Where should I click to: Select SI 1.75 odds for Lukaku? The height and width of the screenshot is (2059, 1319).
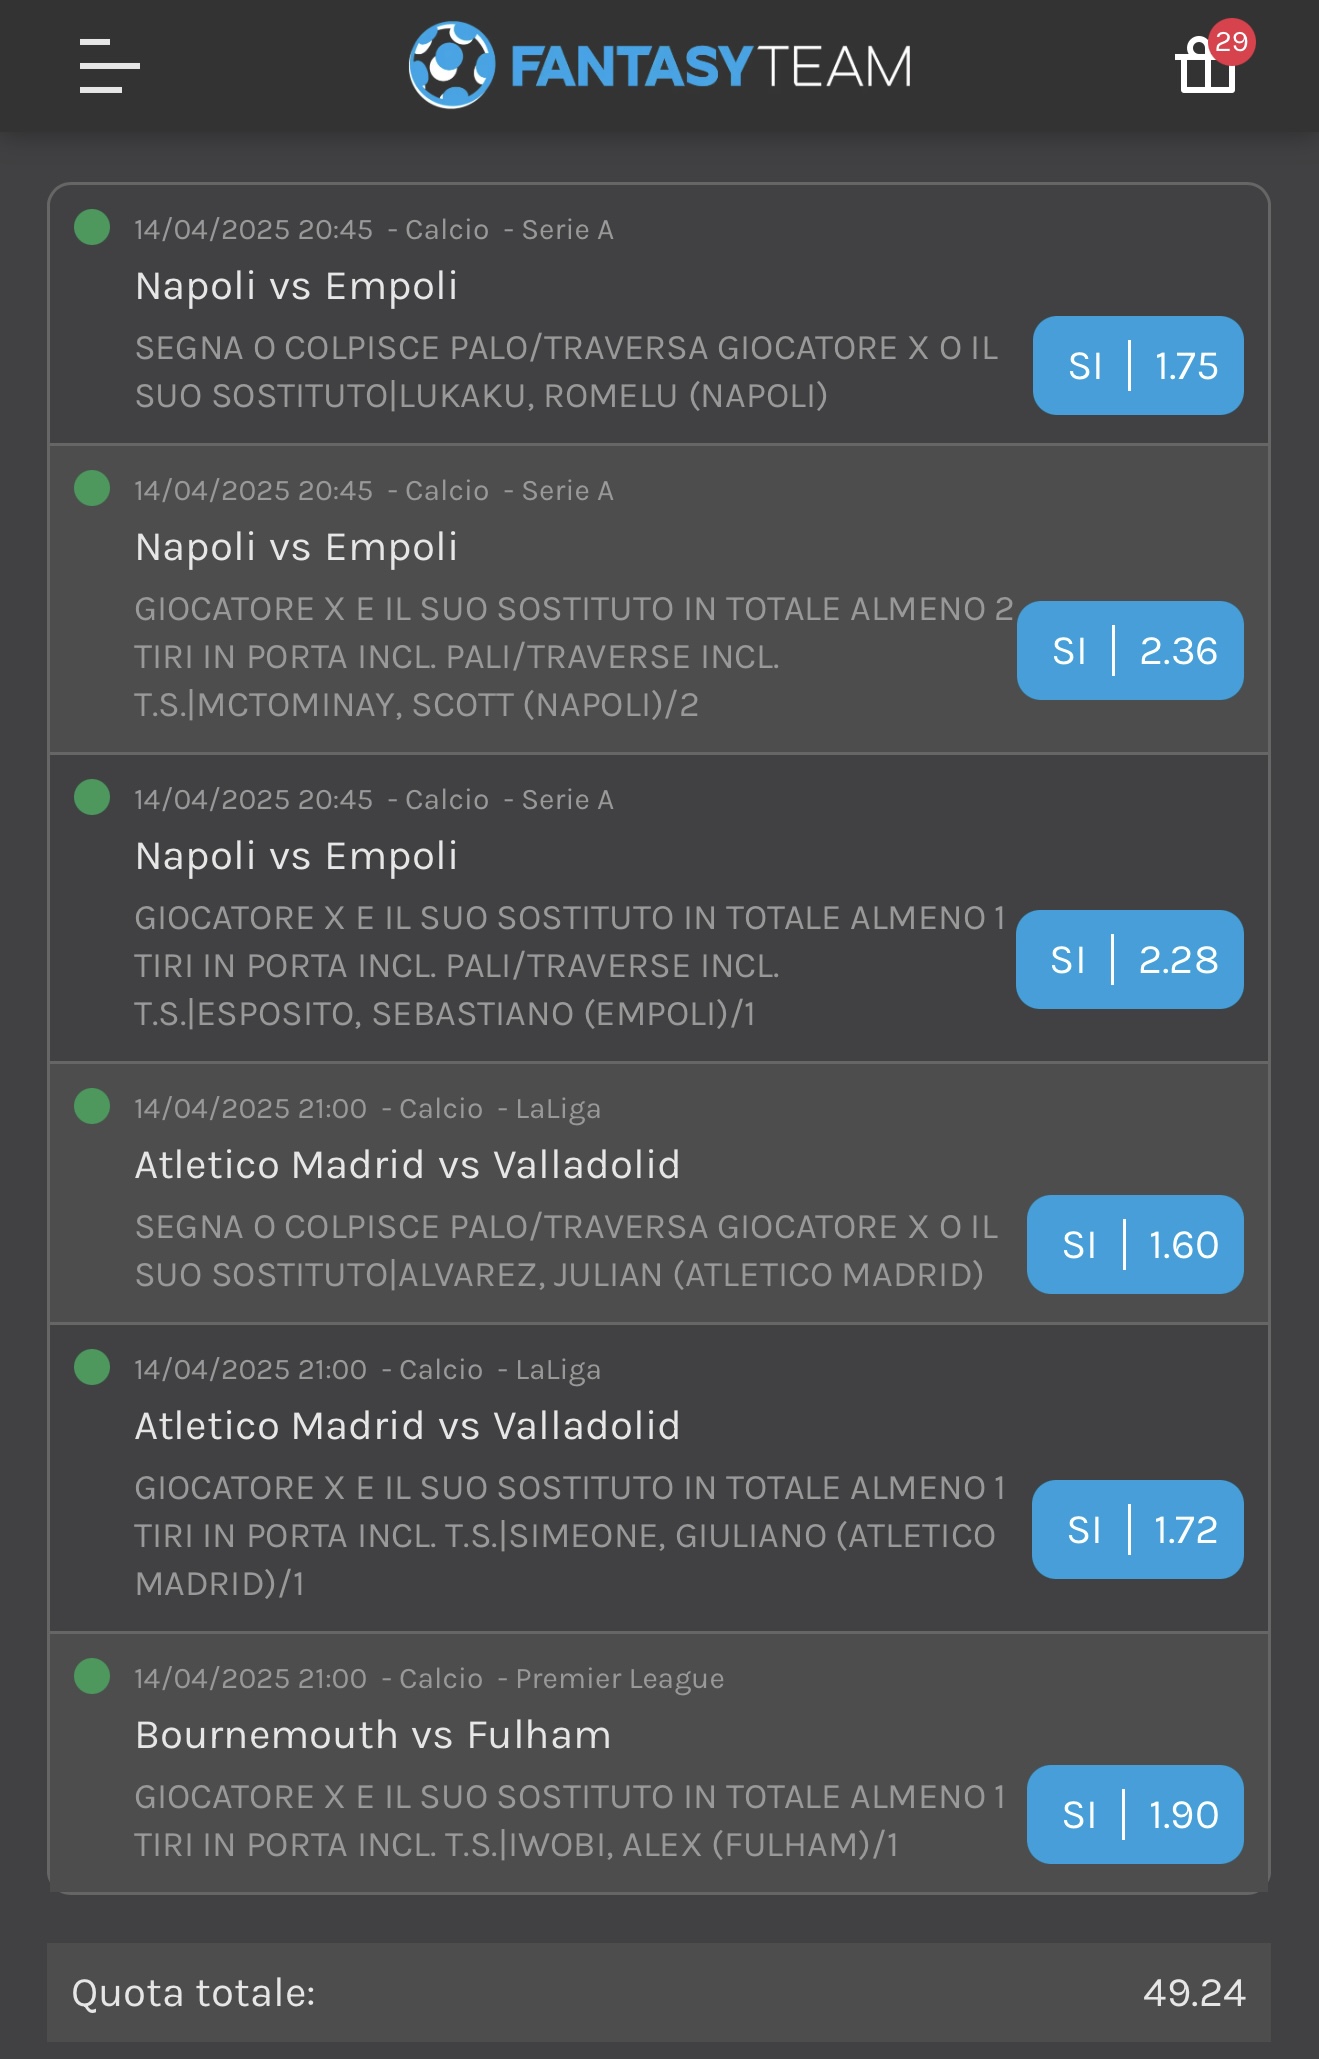[x=1138, y=366]
